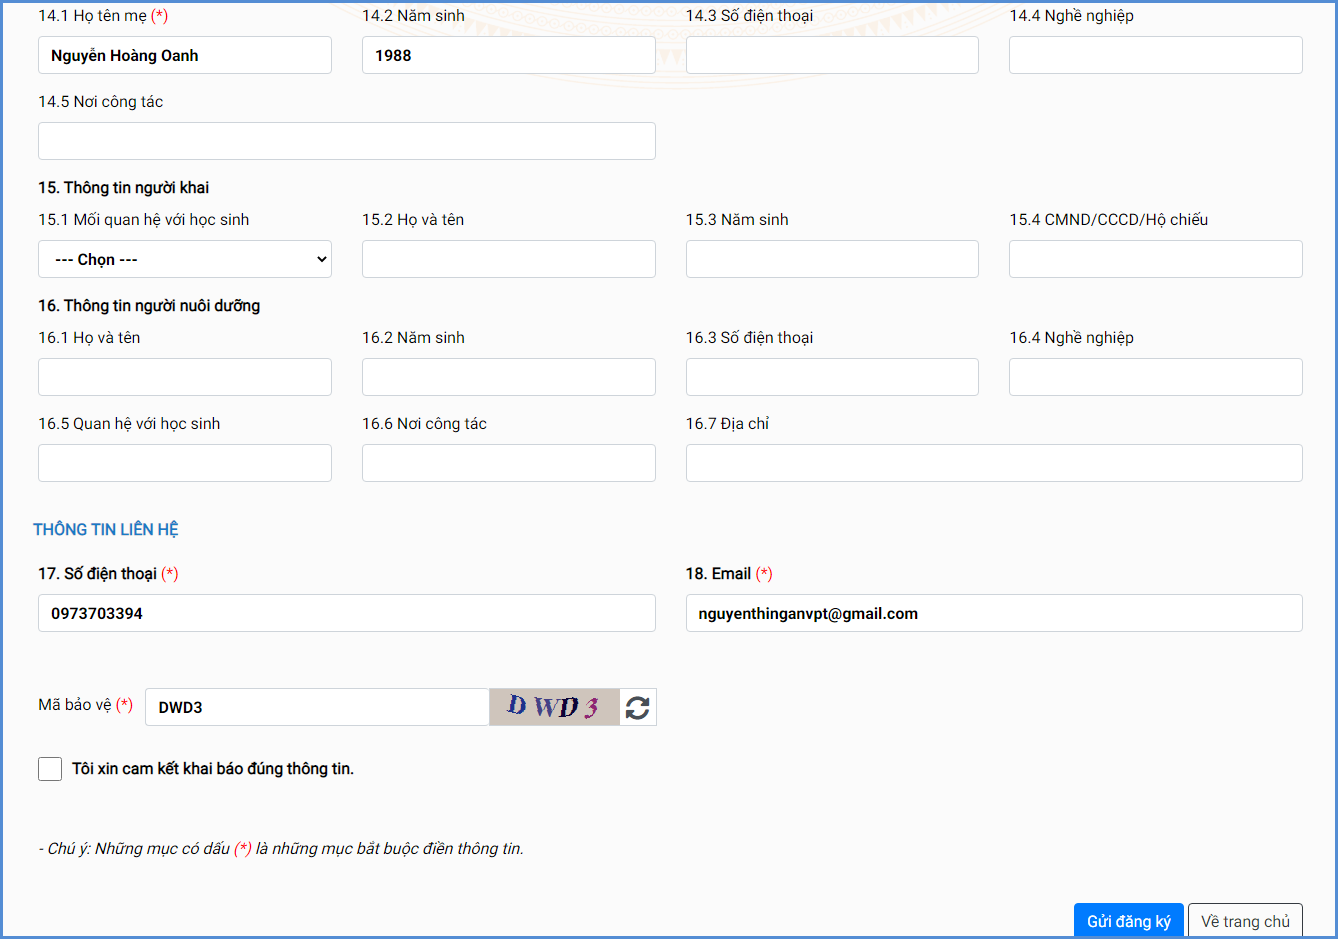Click the CMND/CCCD/Hộ chiếu field
This screenshot has height=939, width=1338.
point(1155,259)
